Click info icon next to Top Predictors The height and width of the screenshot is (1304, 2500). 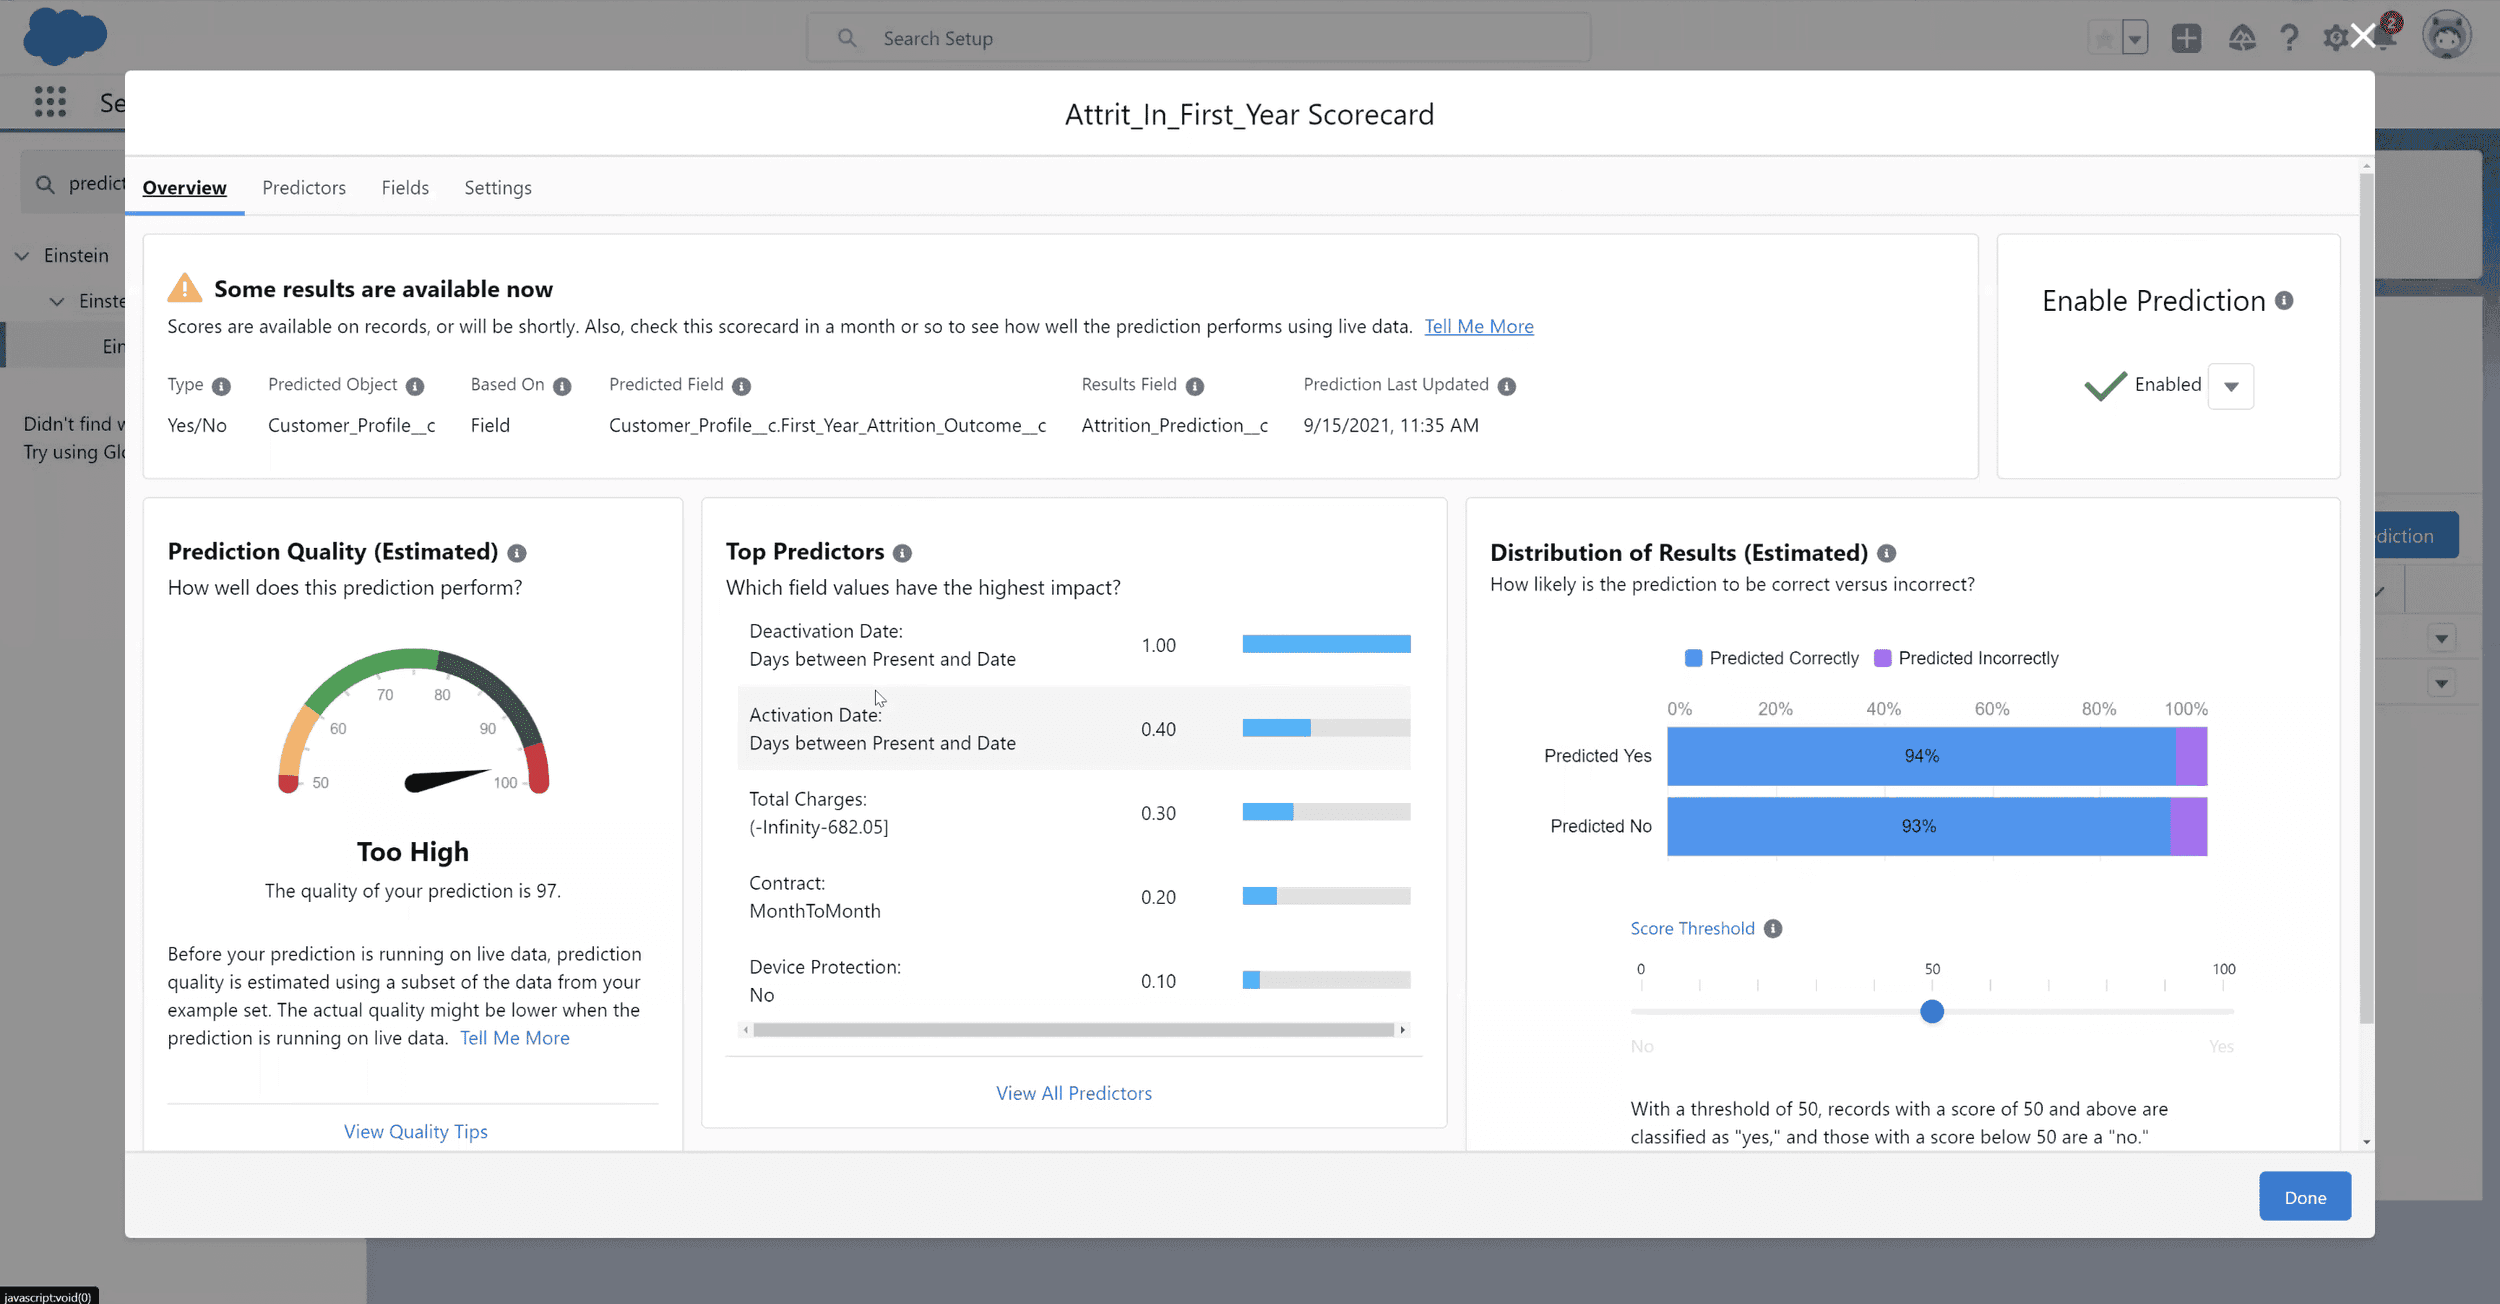[x=902, y=553]
